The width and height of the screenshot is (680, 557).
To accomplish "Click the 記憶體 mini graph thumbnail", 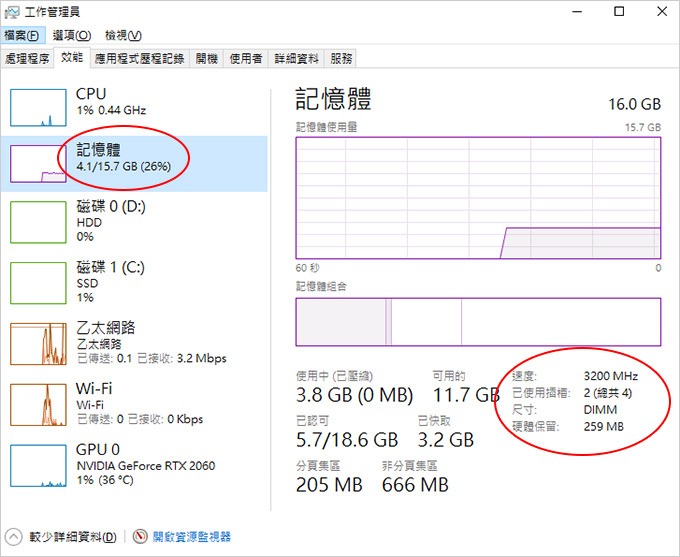I will pyautogui.click(x=38, y=164).
